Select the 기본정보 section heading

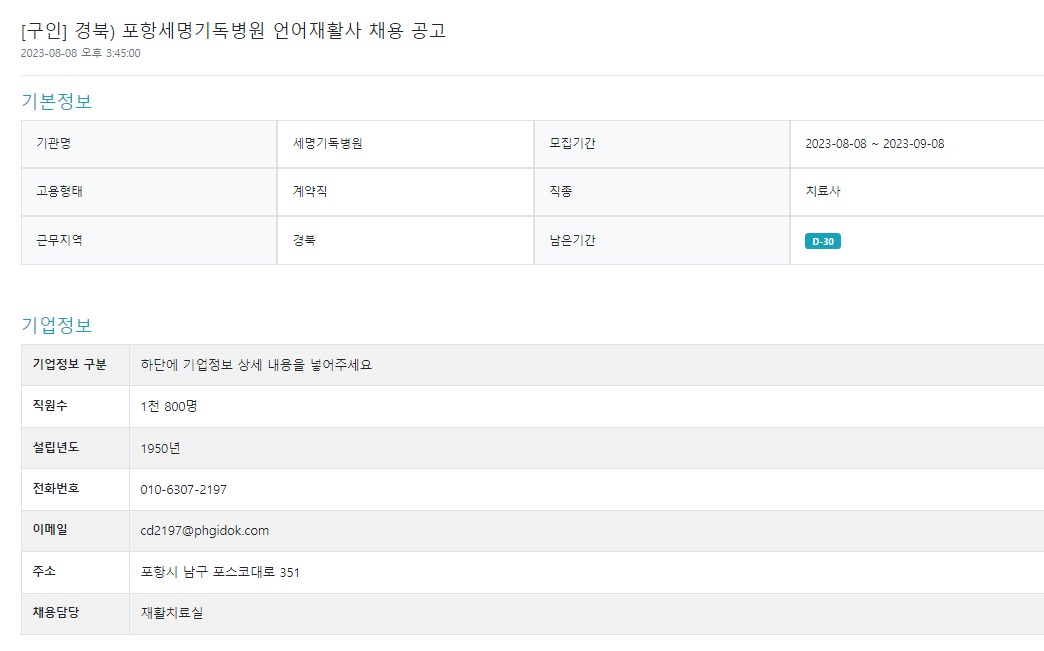coord(57,101)
